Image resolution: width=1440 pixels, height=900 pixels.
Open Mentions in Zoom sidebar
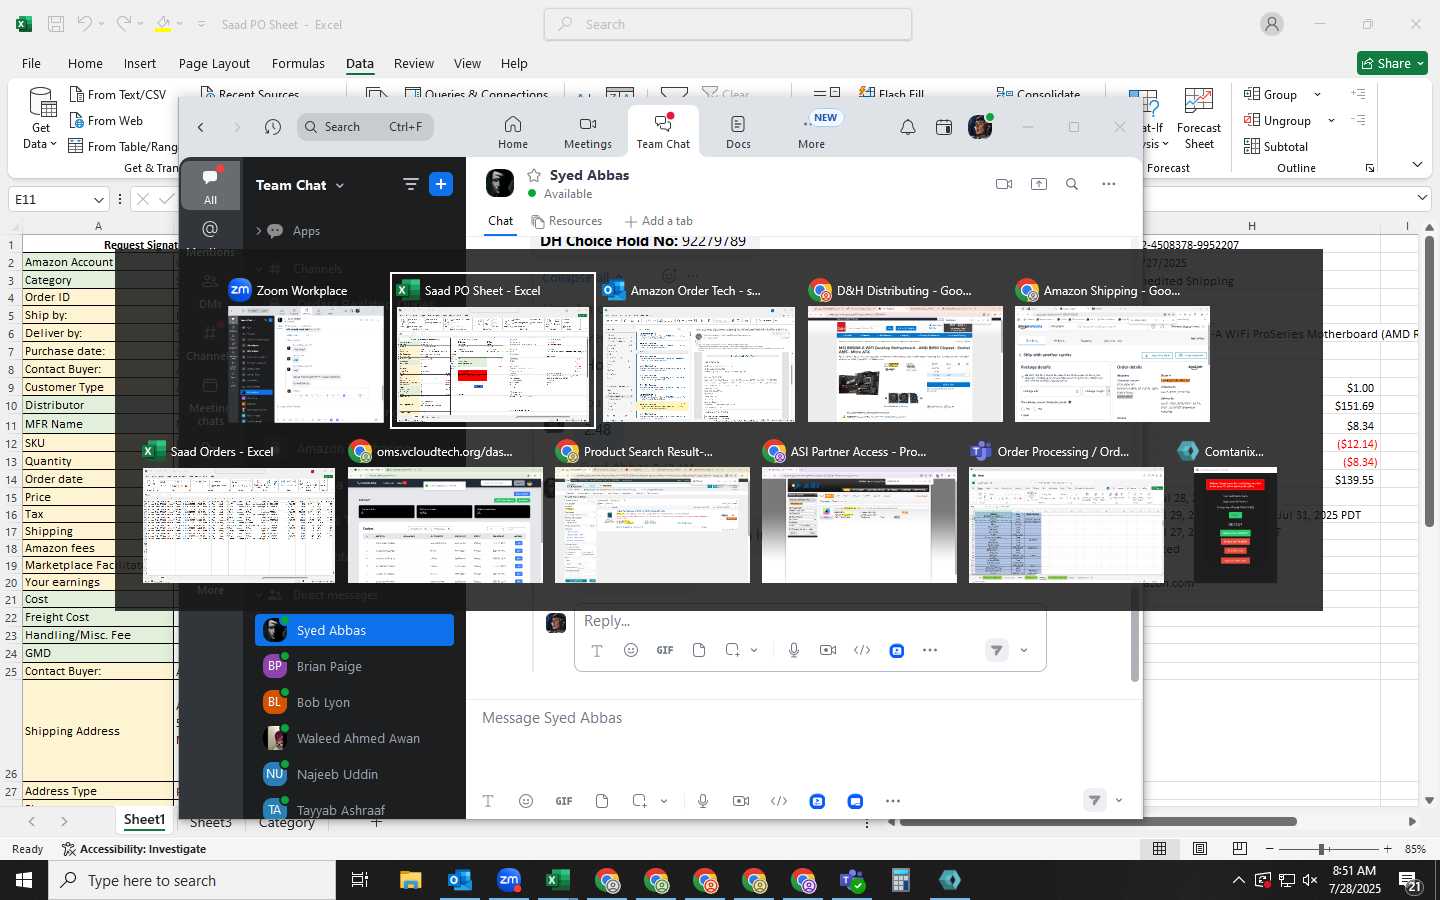[x=210, y=237]
